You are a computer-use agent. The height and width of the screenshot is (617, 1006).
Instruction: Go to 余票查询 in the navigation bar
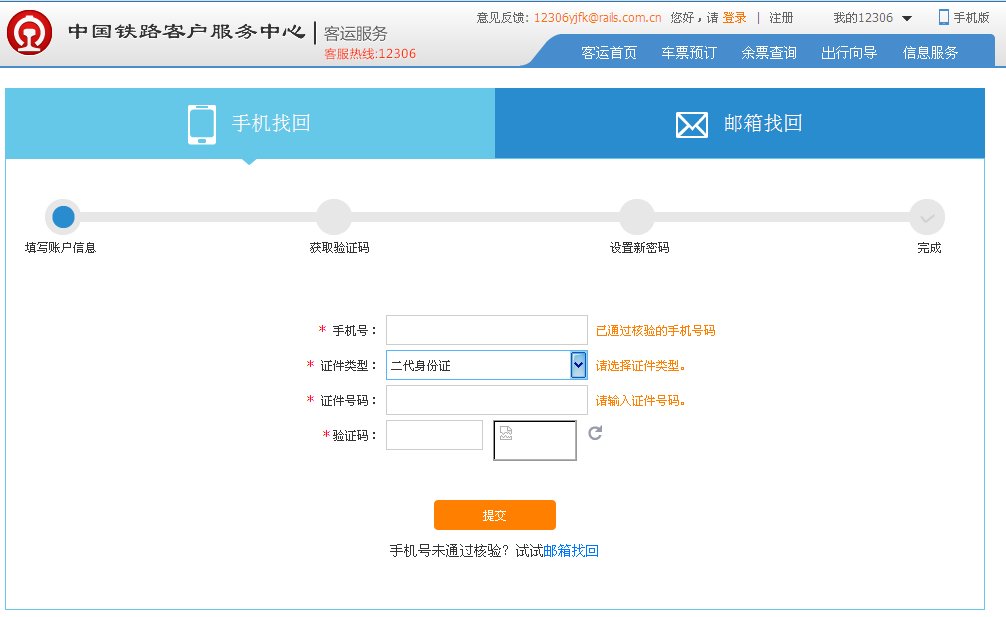[767, 52]
